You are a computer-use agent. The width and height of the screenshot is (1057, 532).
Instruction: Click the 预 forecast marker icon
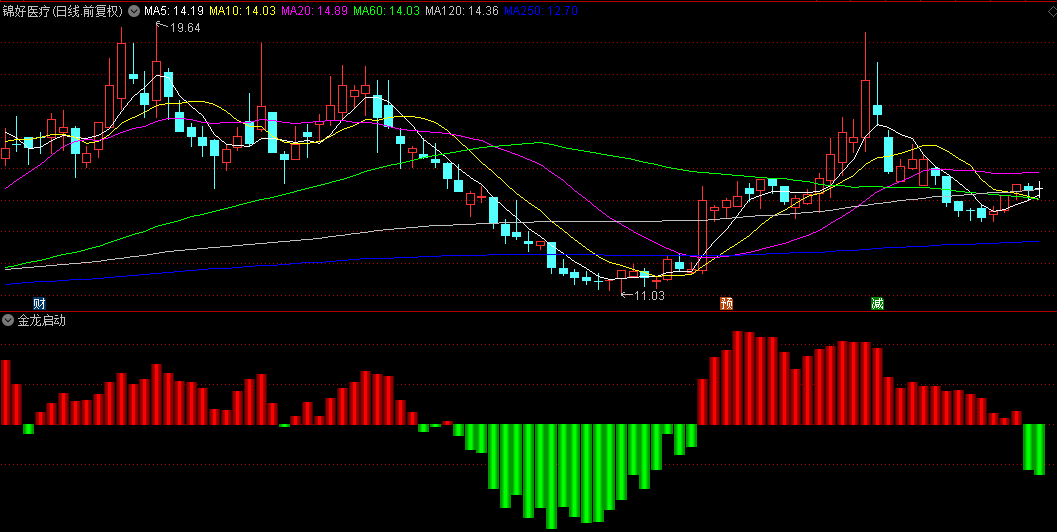tap(727, 303)
